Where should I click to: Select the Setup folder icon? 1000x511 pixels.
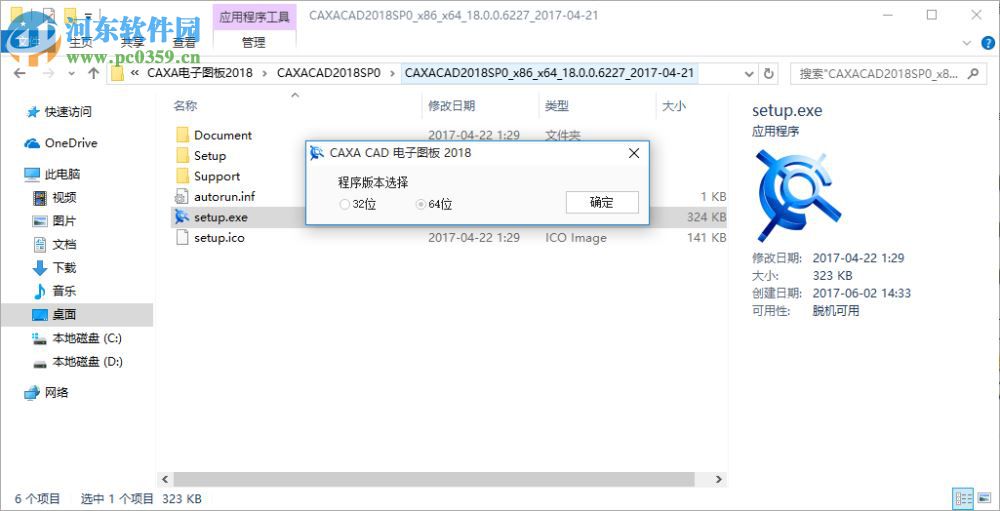[x=182, y=155]
